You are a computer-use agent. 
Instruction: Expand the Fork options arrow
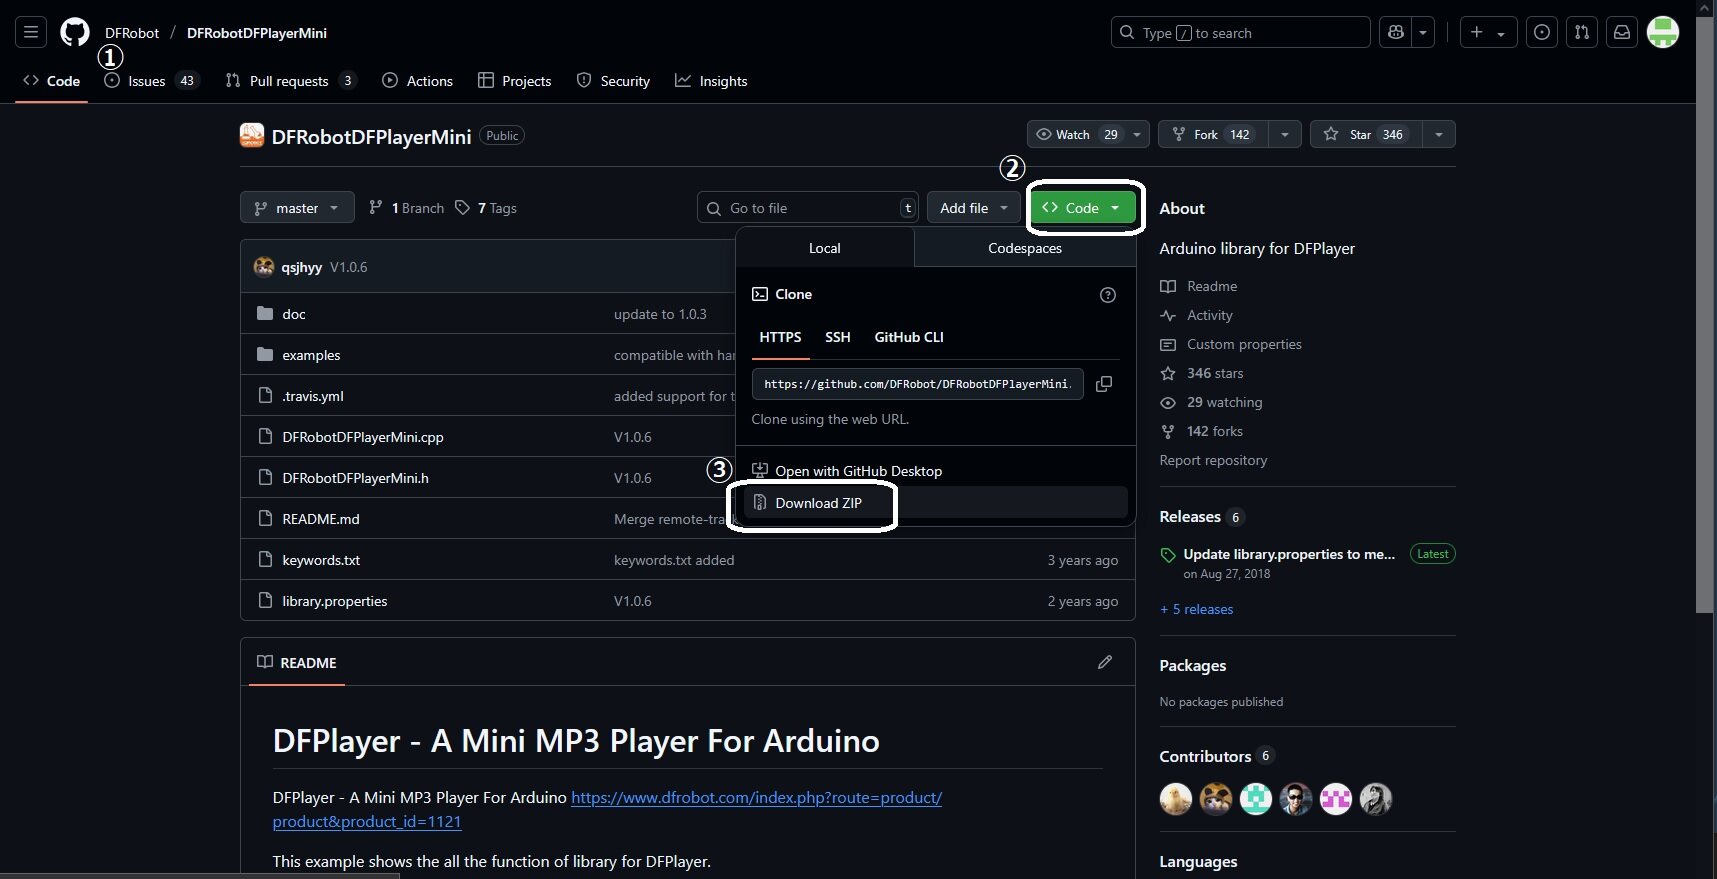pos(1284,135)
